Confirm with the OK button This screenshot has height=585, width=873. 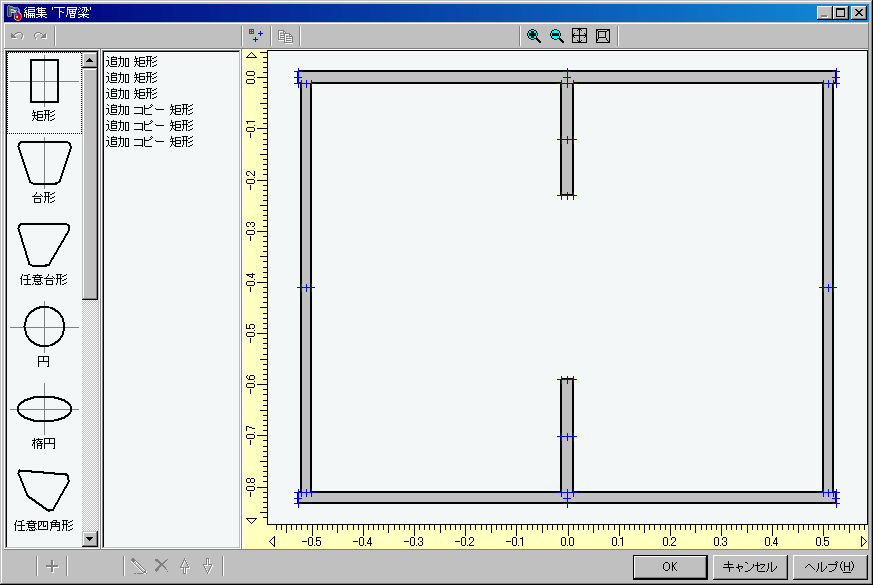click(x=670, y=567)
